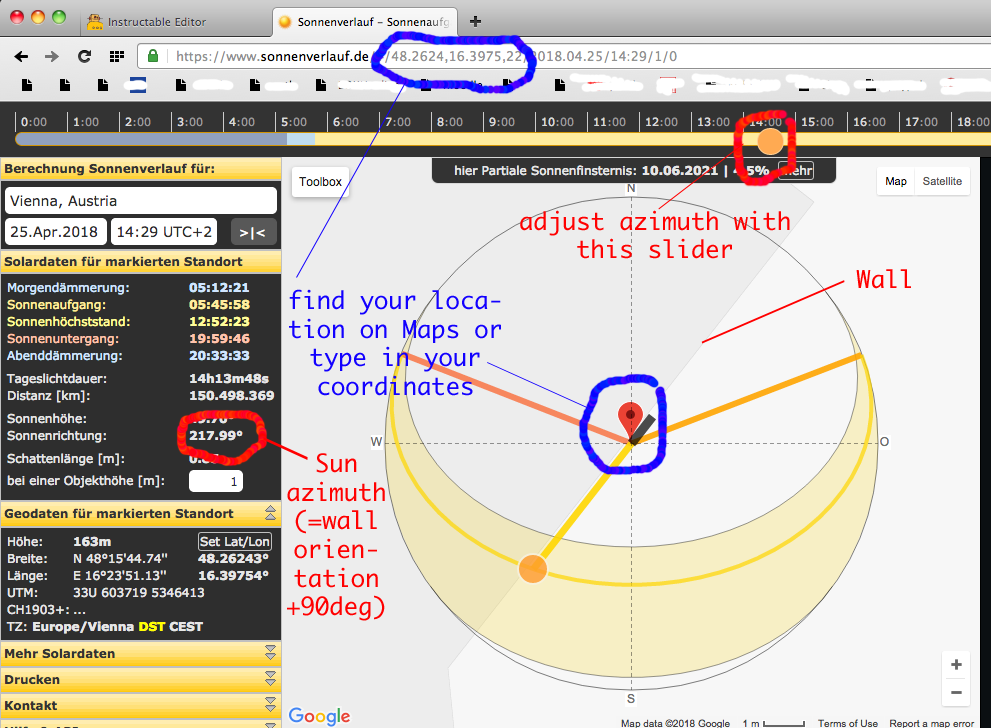The width and height of the screenshot is (991, 728).
Task: Select the Sonnenverlauf browser tab
Action: click(367, 22)
